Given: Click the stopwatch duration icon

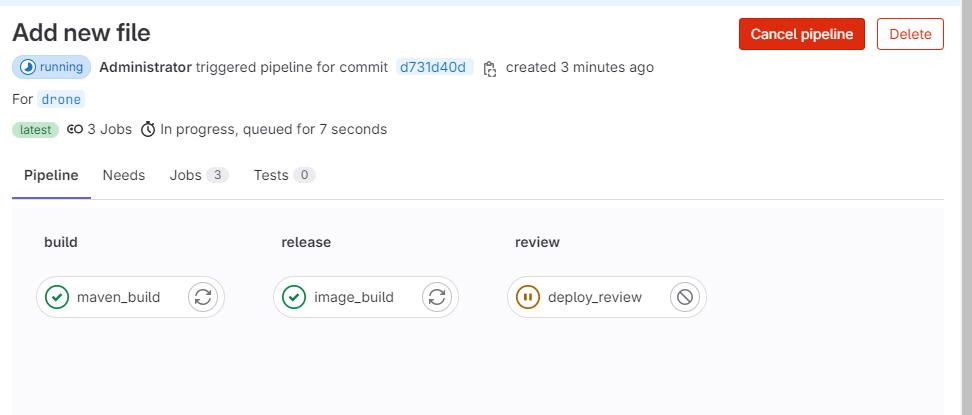Looking at the screenshot, I should [x=148, y=130].
